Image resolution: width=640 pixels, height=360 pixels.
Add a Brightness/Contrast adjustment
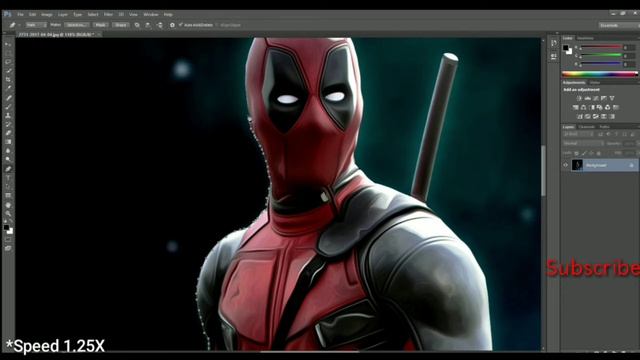coord(579,98)
